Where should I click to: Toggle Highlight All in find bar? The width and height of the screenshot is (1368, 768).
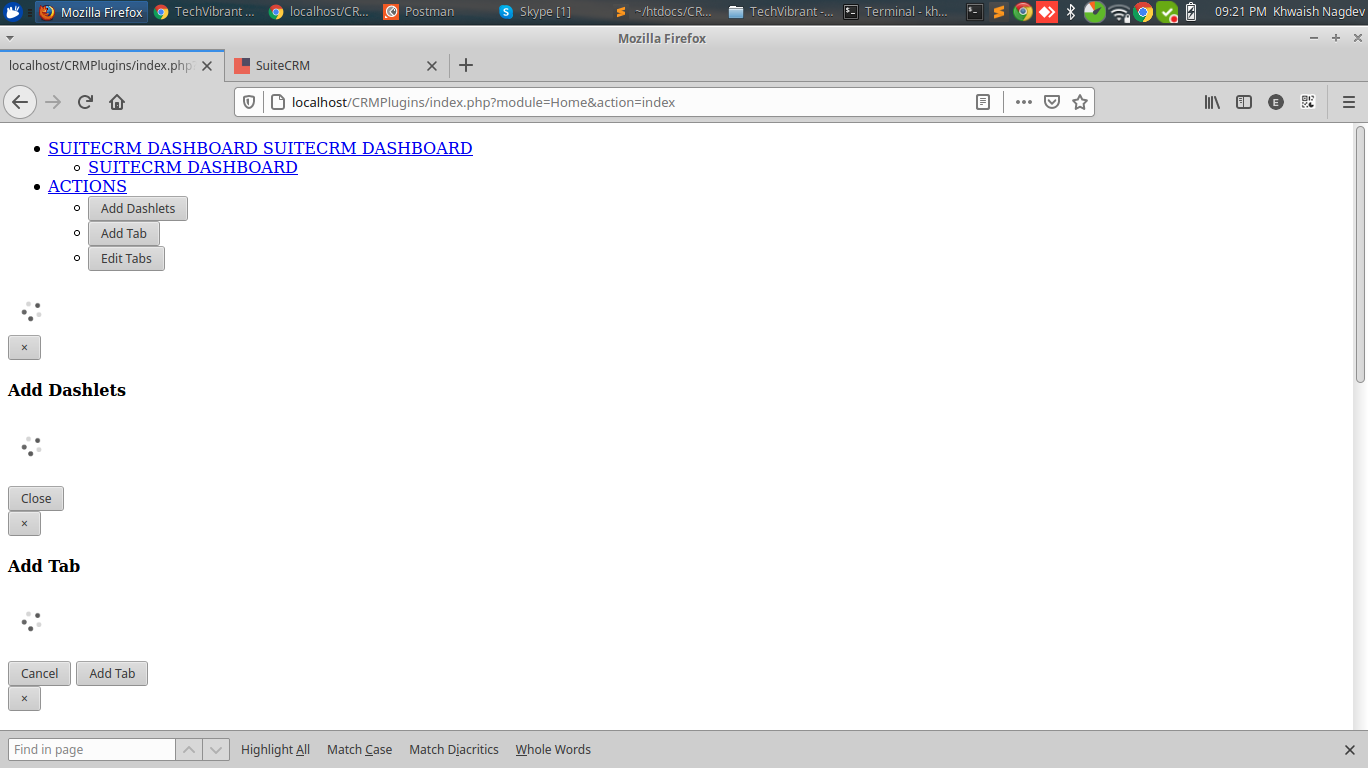point(275,750)
